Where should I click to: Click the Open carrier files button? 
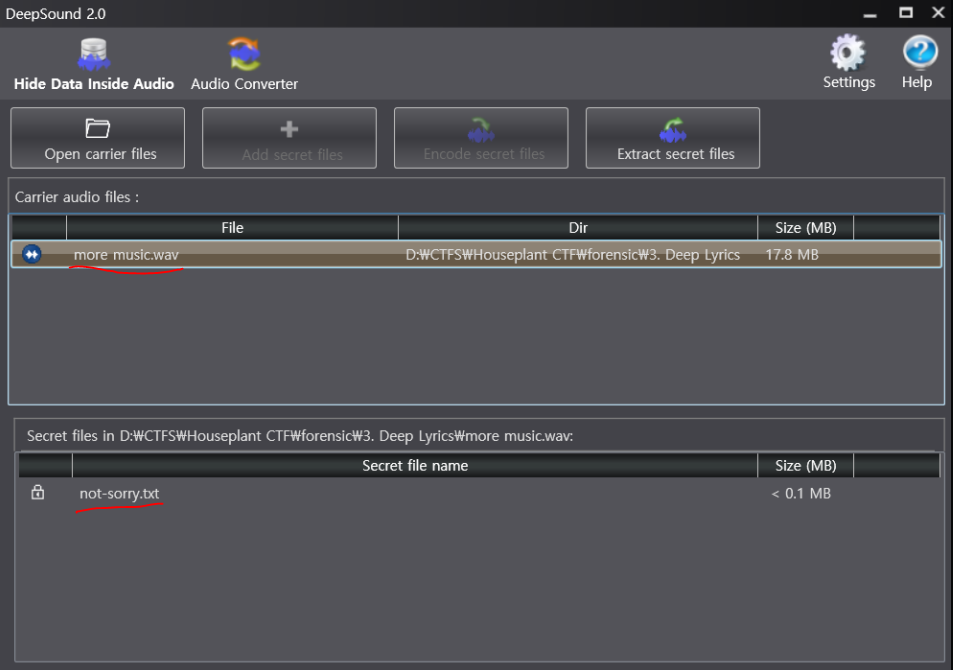point(98,138)
